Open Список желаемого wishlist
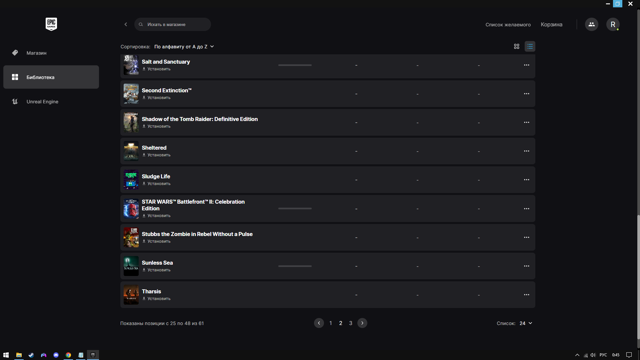Screen dimensions: 640x360 tap(508, 24)
